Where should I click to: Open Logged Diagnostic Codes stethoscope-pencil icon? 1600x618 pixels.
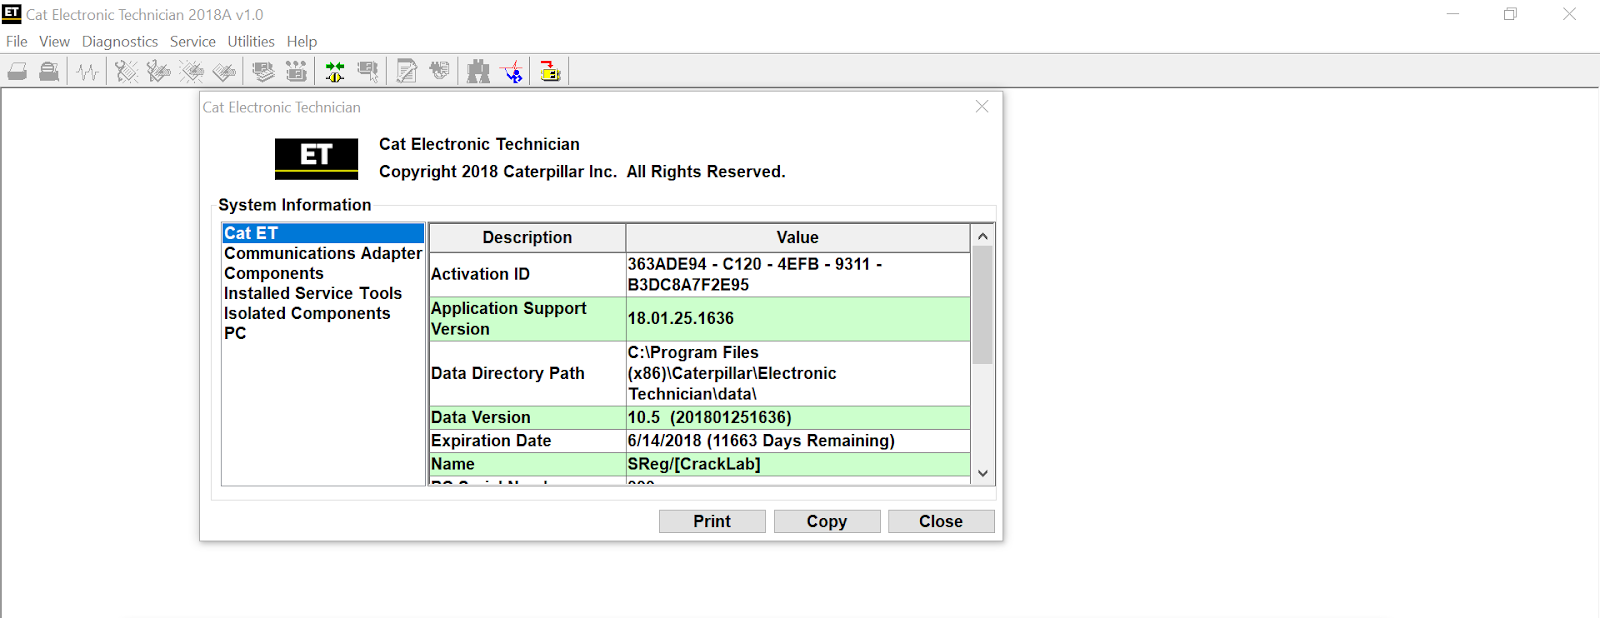coord(158,71)
